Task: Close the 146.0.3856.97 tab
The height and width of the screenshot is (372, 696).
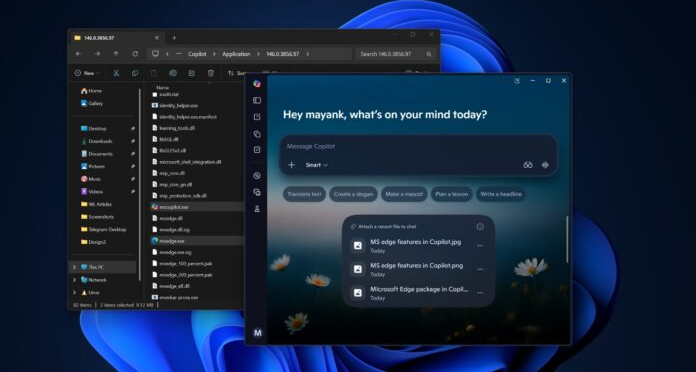Action: tap(157, 38)
